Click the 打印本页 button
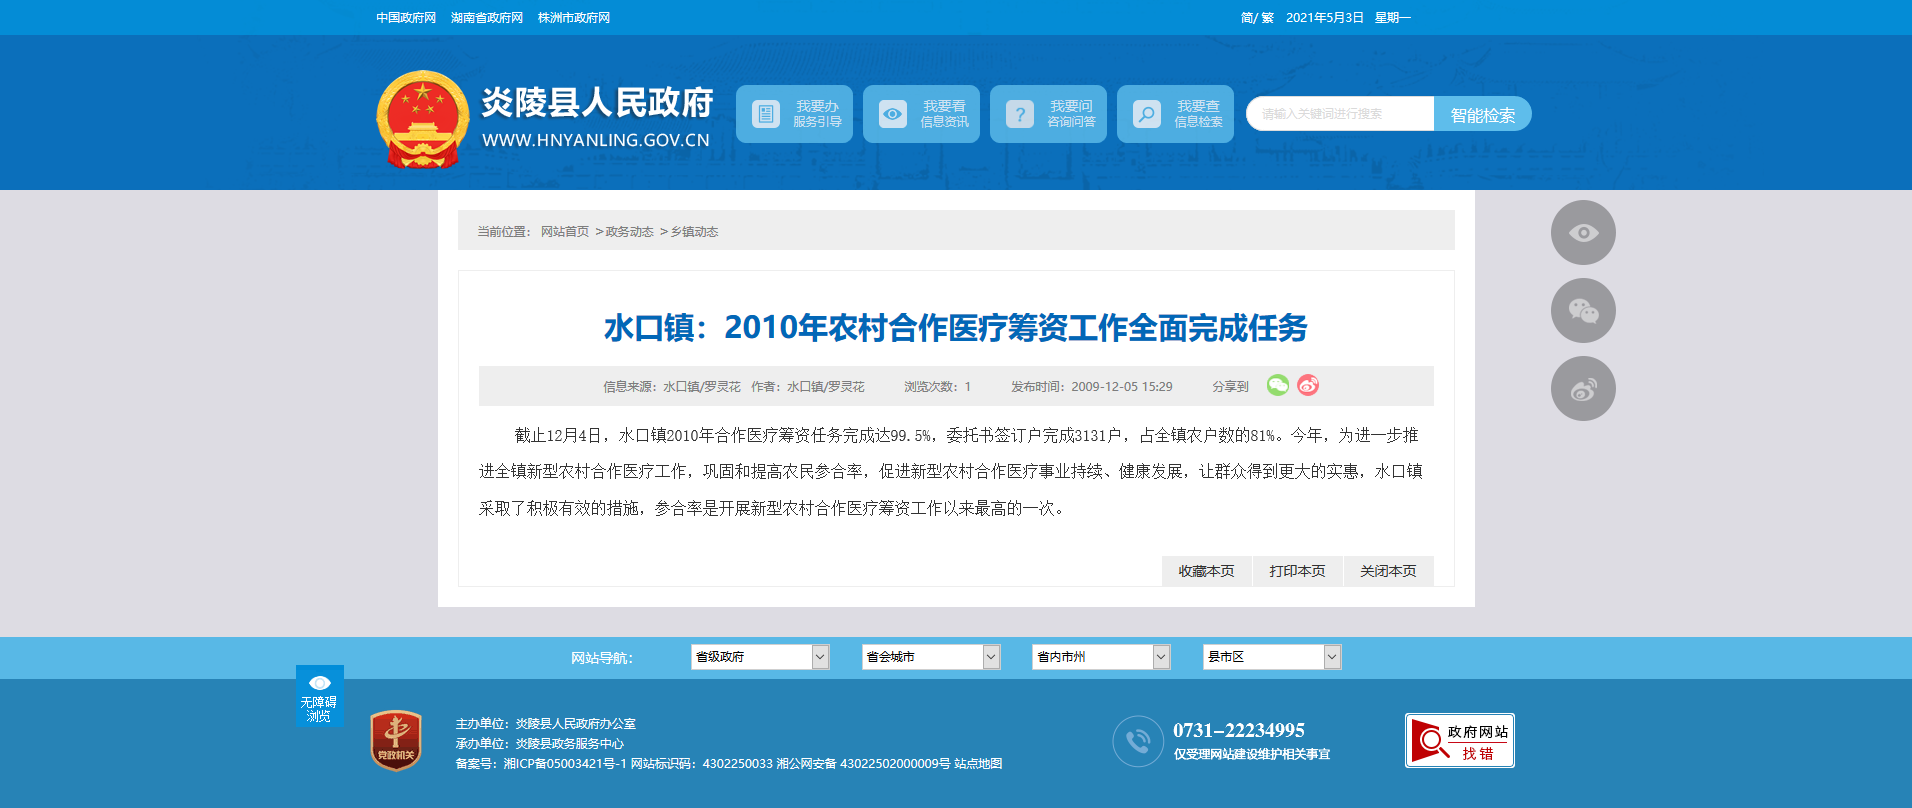Image resolution: width=1912 pixels, height=808 pixels. 1297,571
